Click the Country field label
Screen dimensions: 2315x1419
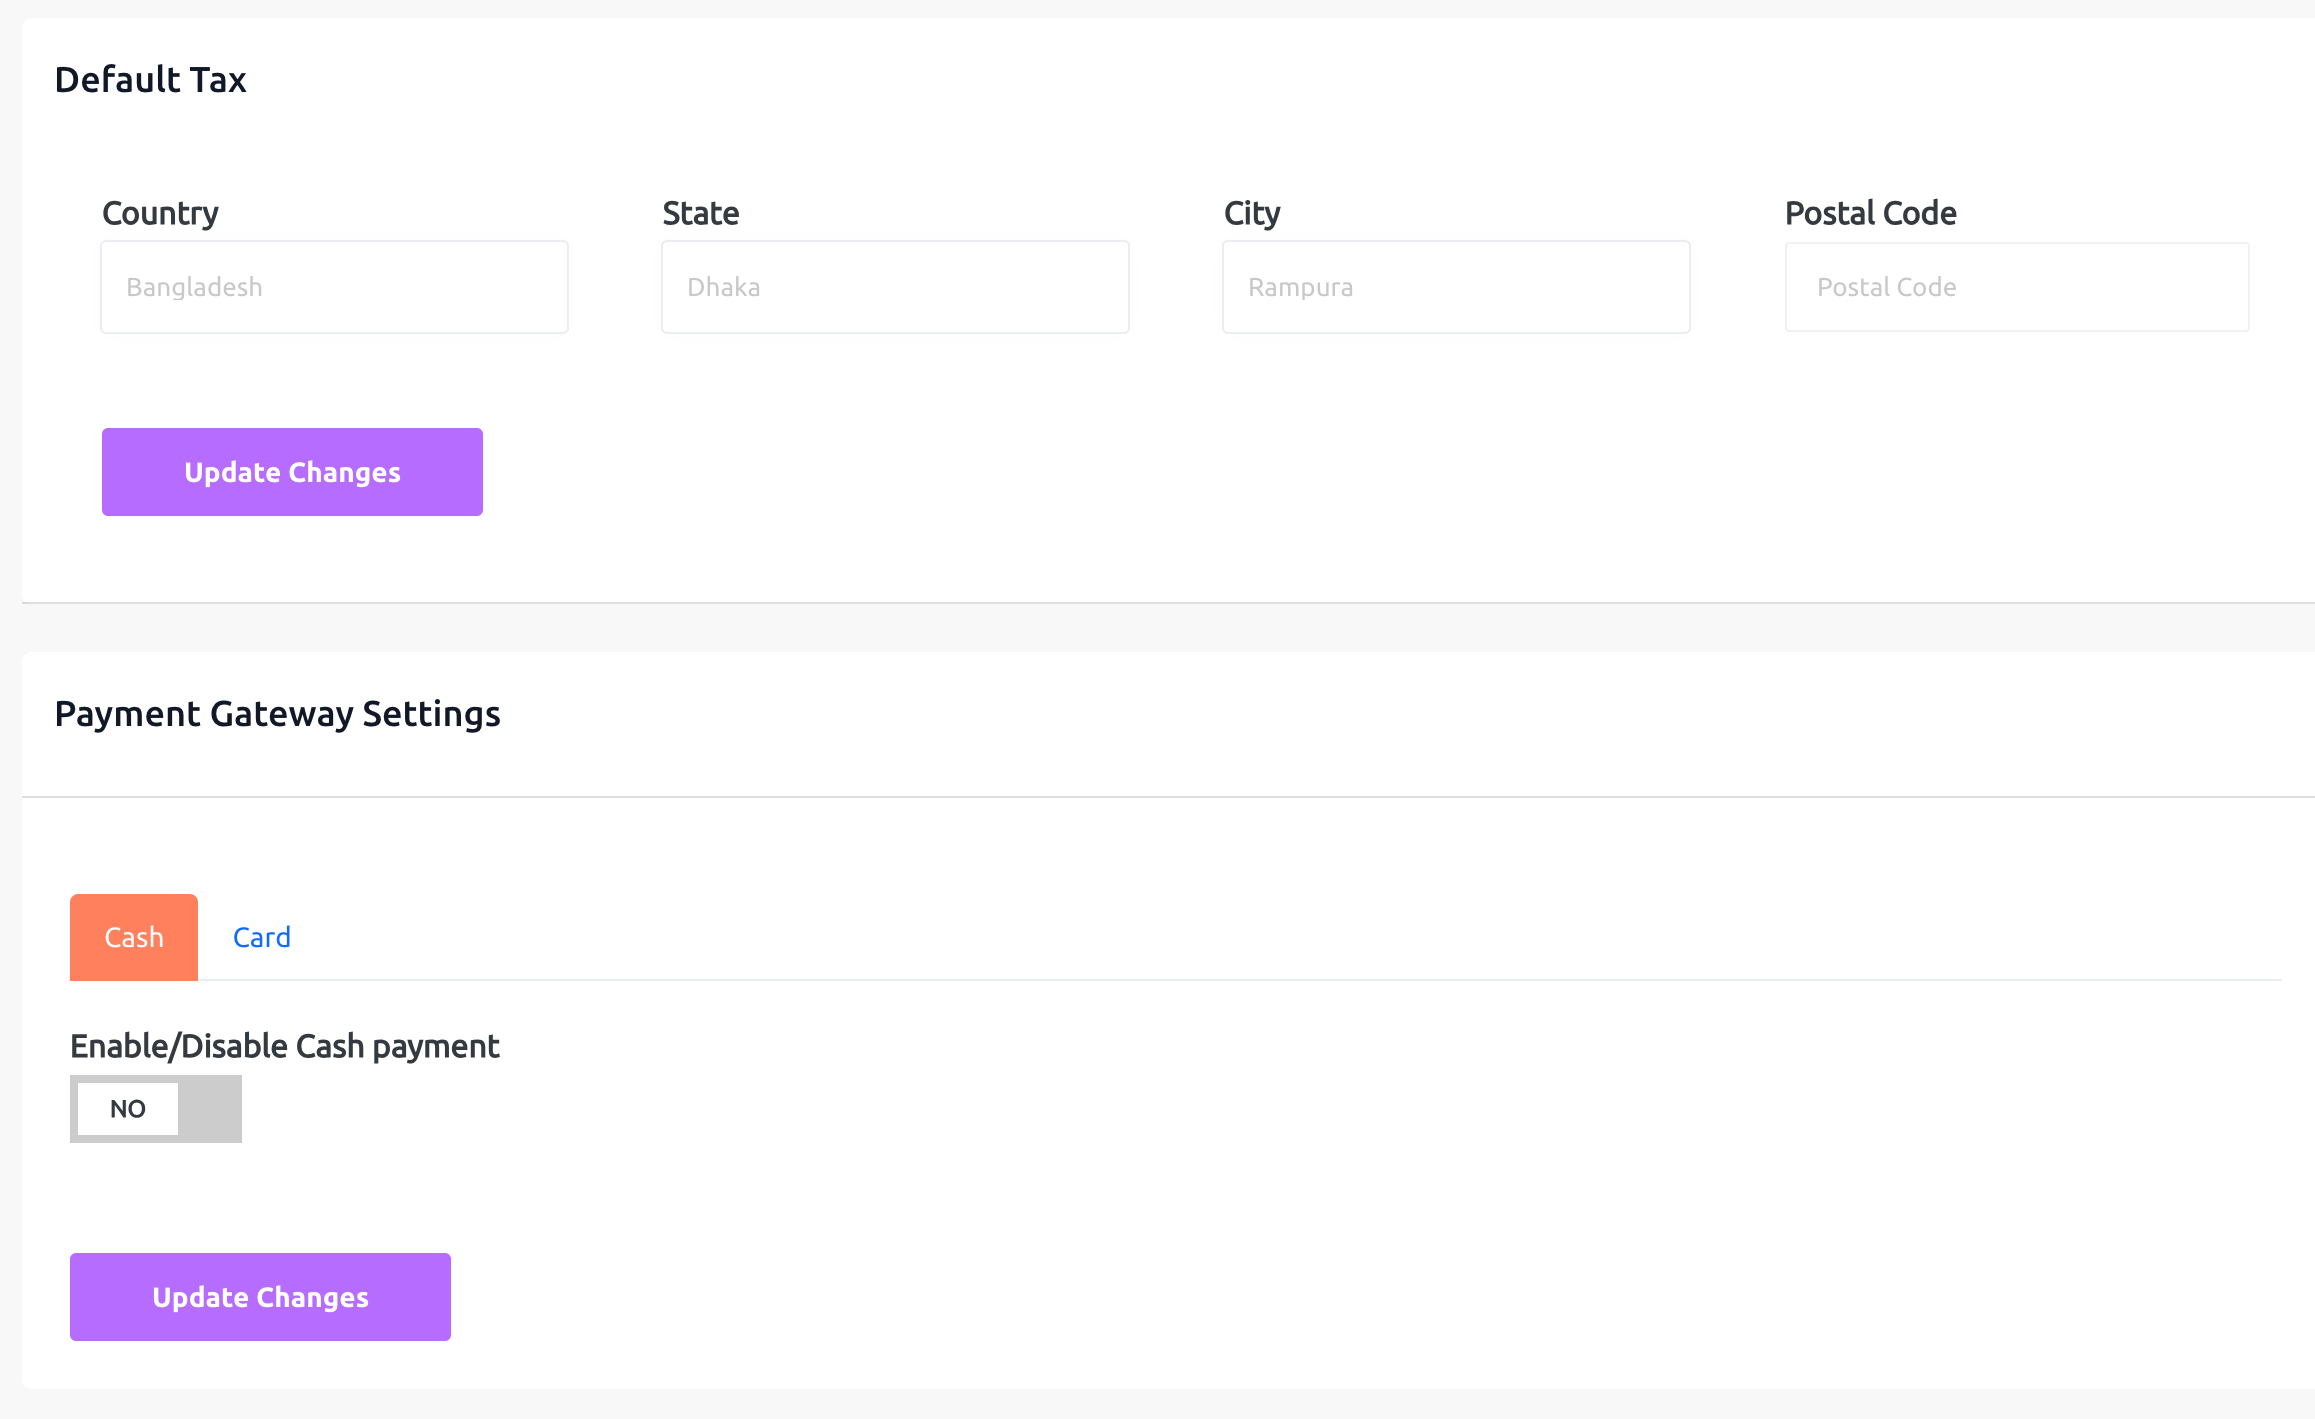click(160, 213)
